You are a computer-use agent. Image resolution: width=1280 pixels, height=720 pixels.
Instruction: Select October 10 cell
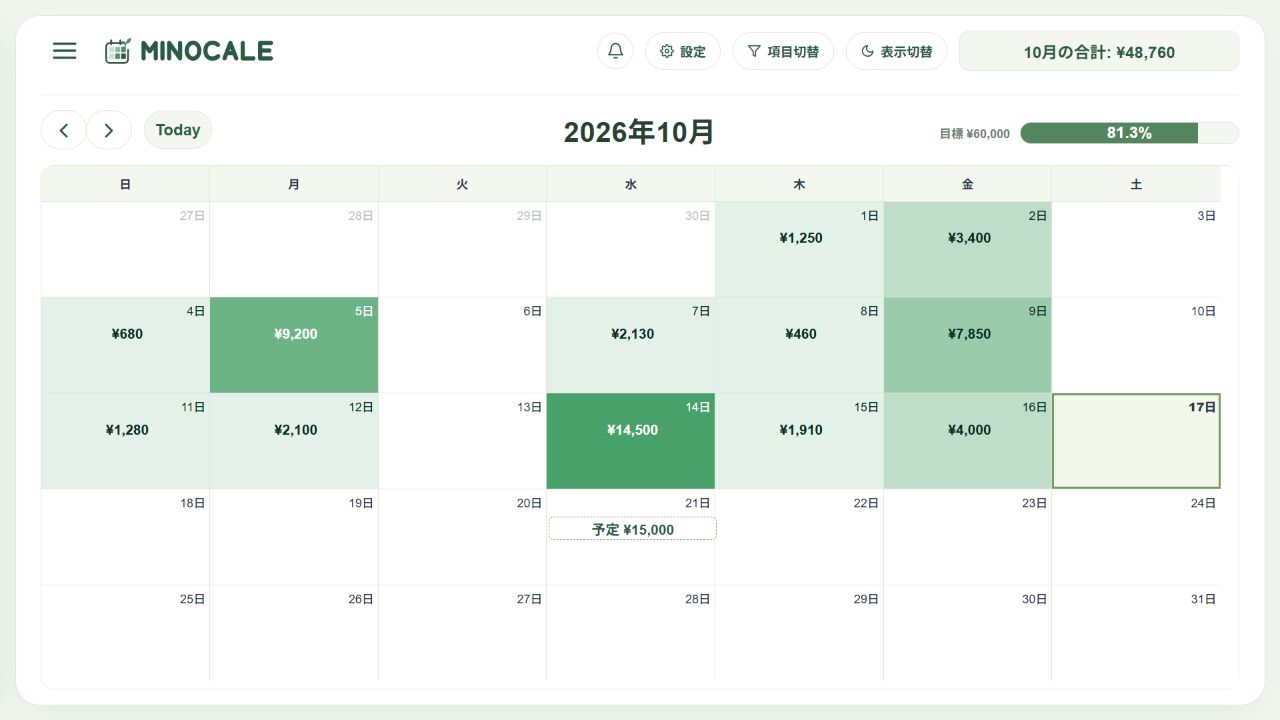tap(1136, 345)
